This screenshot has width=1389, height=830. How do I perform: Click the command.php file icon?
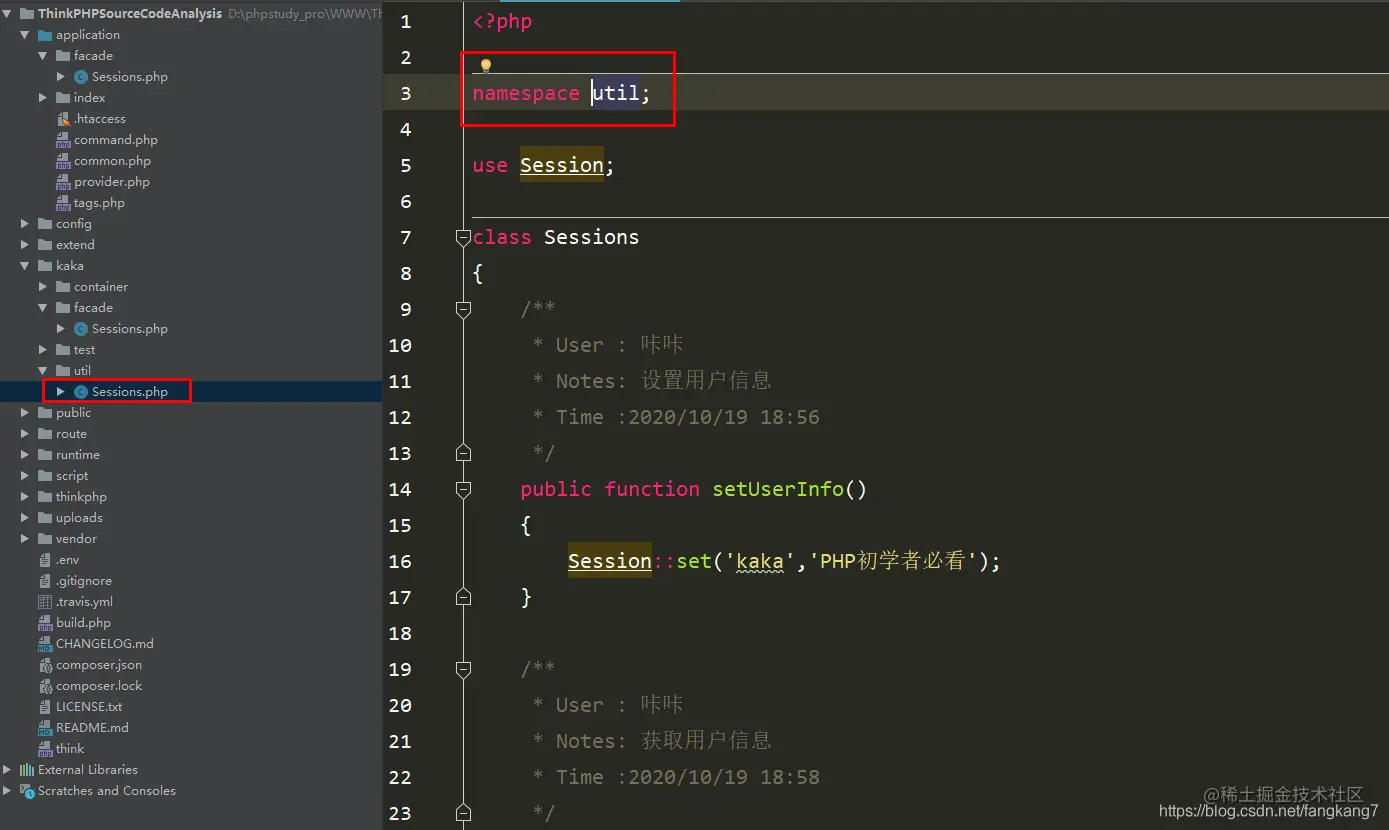click(63, 140)
